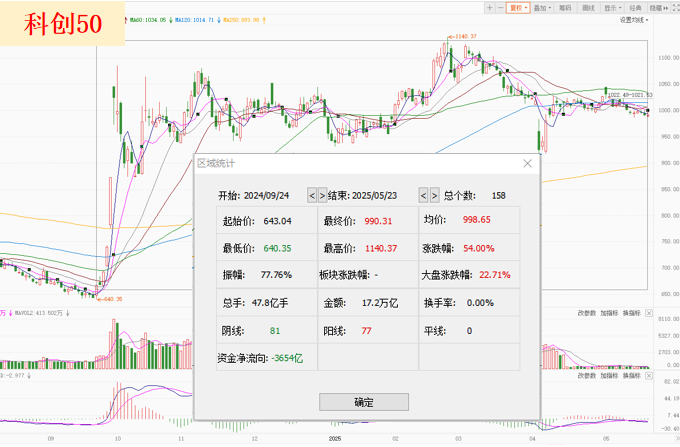Image resolution: width=680 pixels, height=447 pixels.
Task: Toggle fullscreen chart icon at top right
Action: point(675,8)
